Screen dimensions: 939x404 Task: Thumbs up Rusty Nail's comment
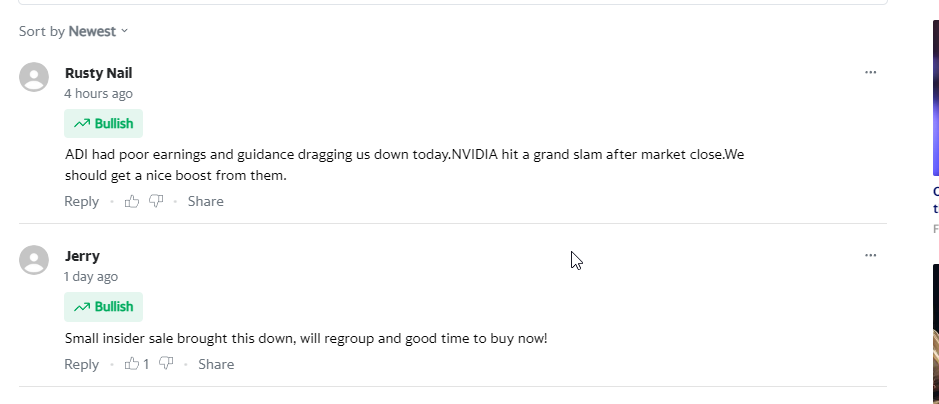coord(132,201)
